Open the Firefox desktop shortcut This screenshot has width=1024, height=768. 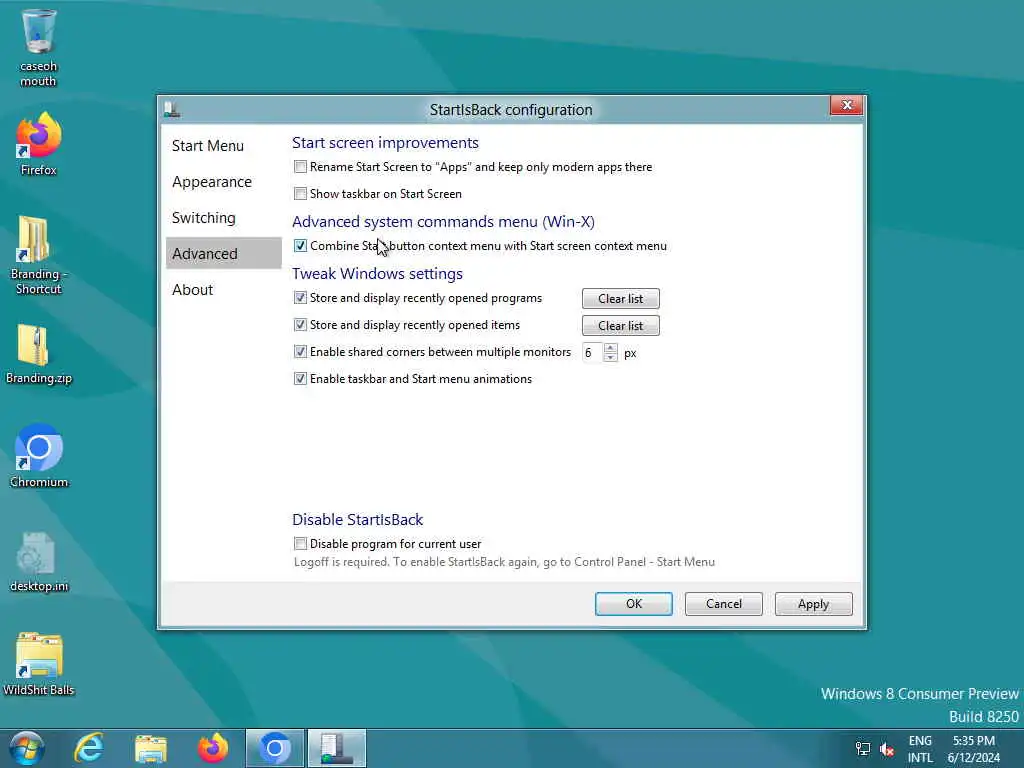39,144
